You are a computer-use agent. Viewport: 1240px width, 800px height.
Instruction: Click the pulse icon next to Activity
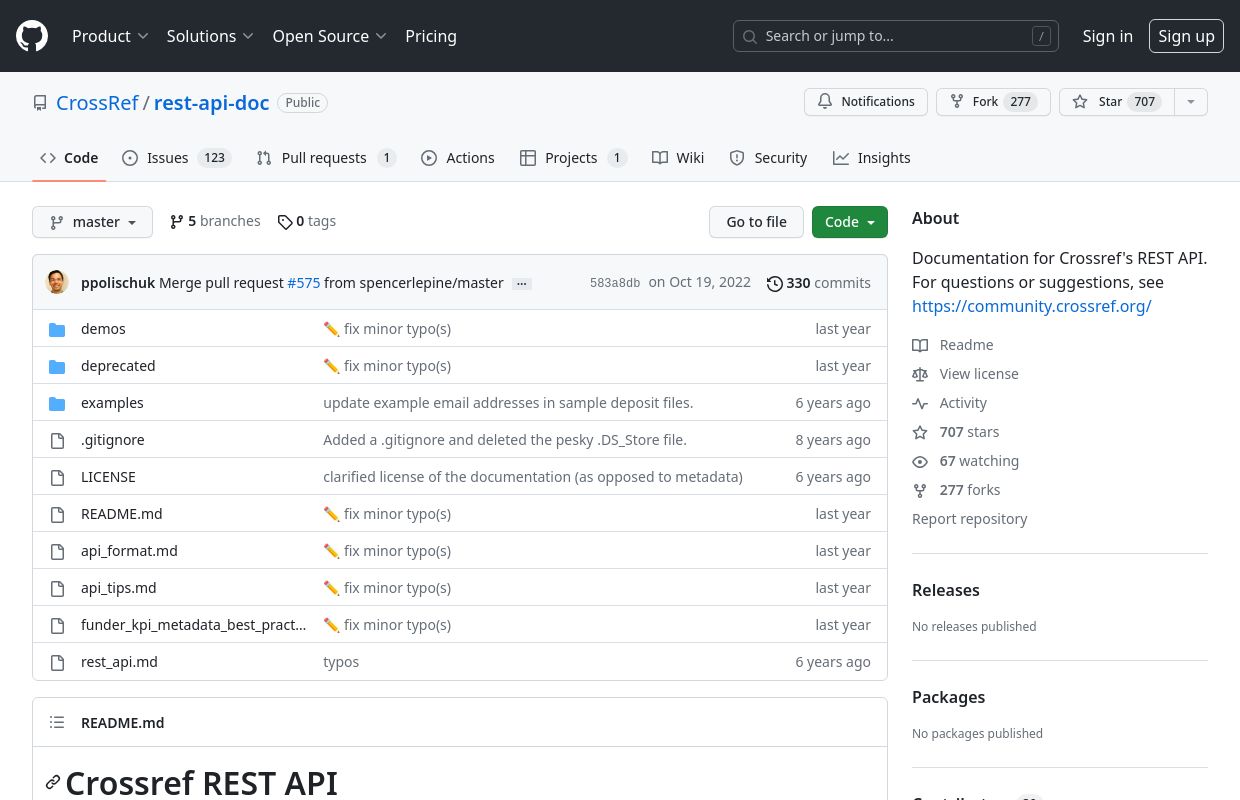(x=920, y=403)
